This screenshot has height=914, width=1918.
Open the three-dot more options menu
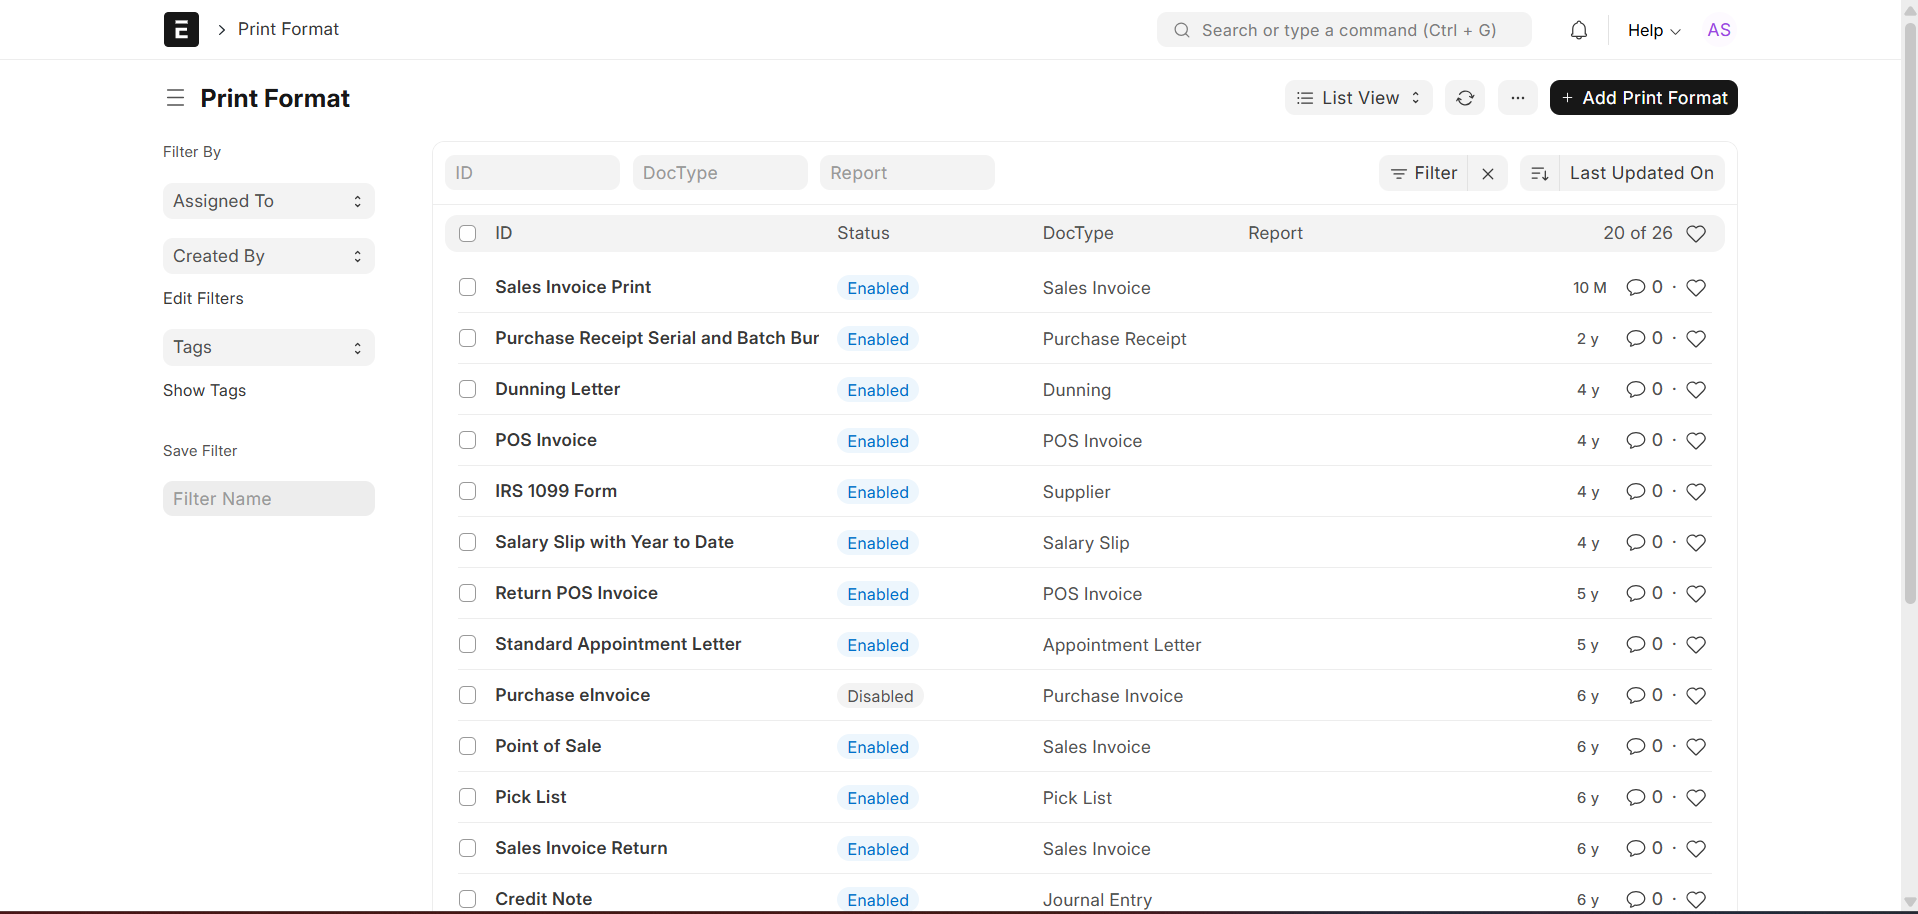[x=1517, y=98]
